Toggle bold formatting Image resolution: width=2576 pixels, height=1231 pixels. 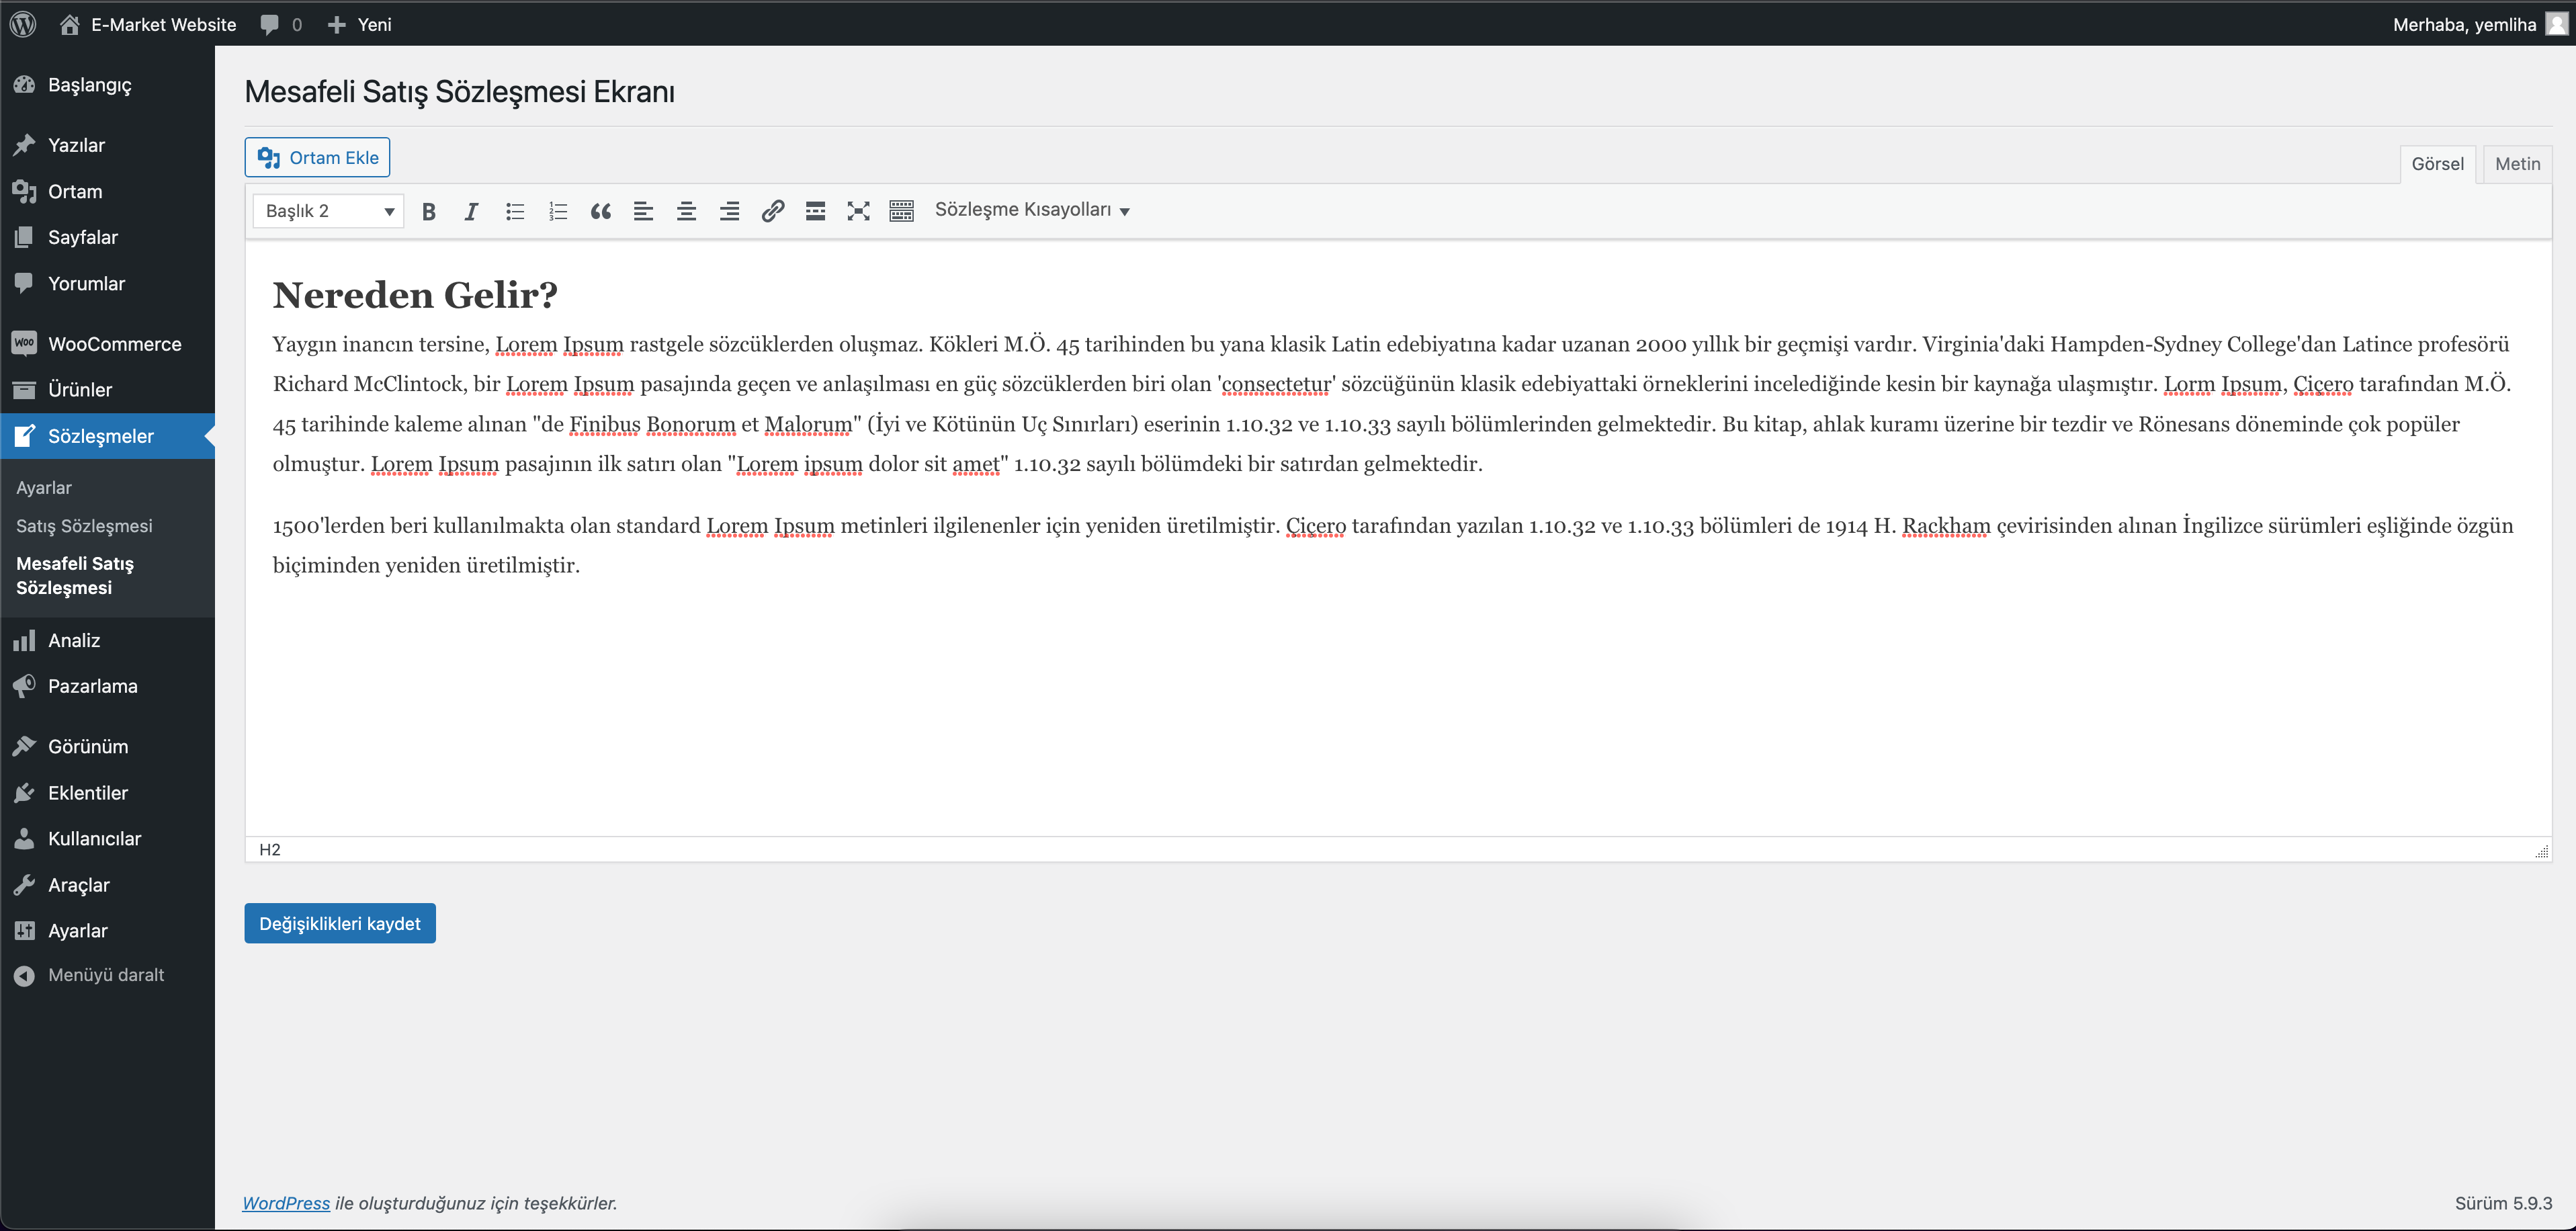(x=429, y=211)
